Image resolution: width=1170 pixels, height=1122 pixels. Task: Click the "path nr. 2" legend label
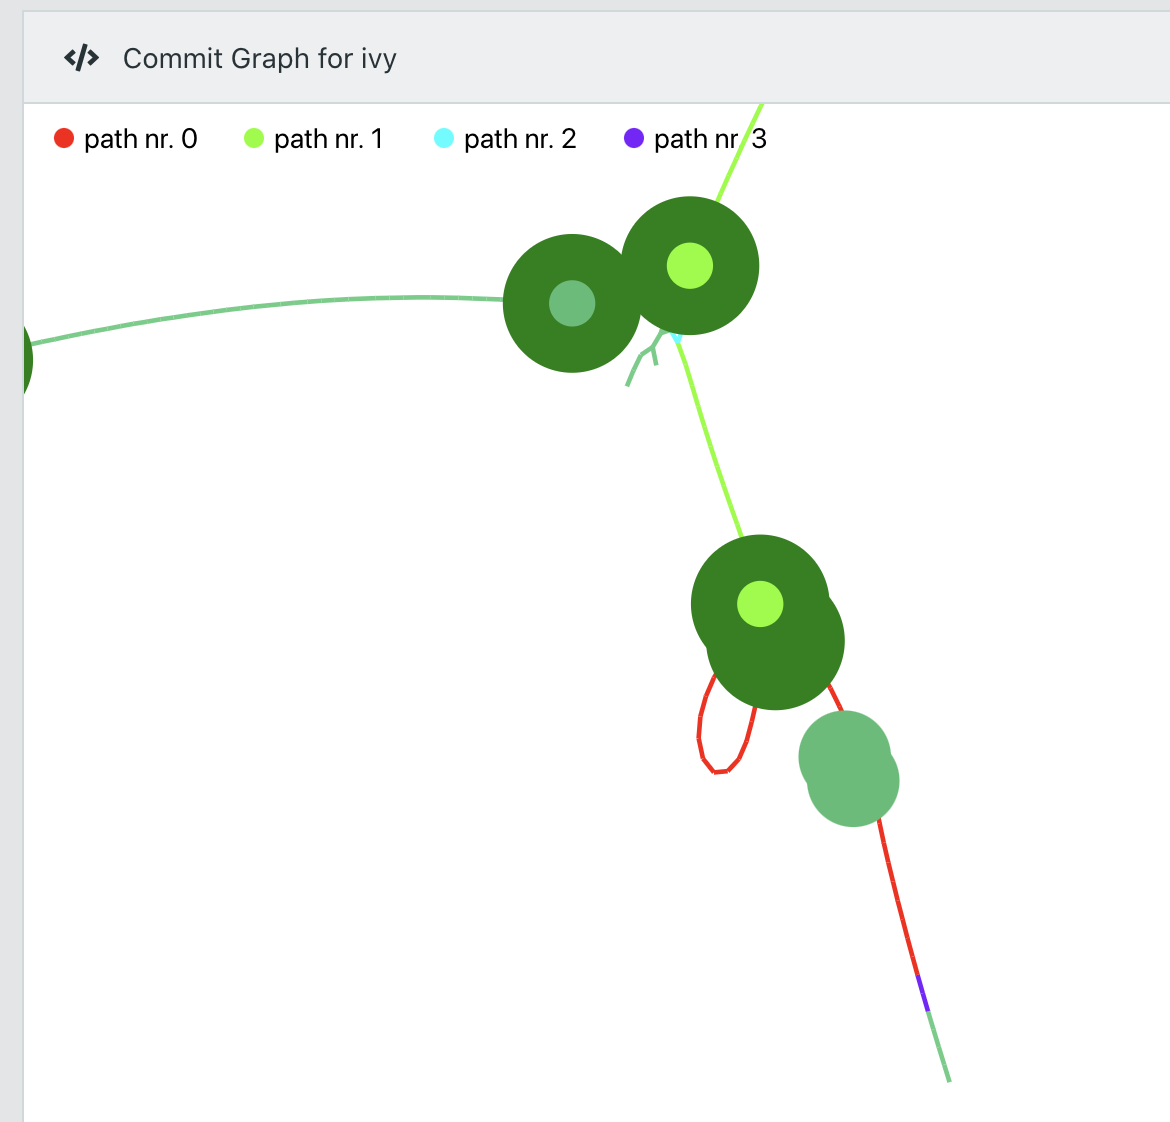[x=520, y=139]
